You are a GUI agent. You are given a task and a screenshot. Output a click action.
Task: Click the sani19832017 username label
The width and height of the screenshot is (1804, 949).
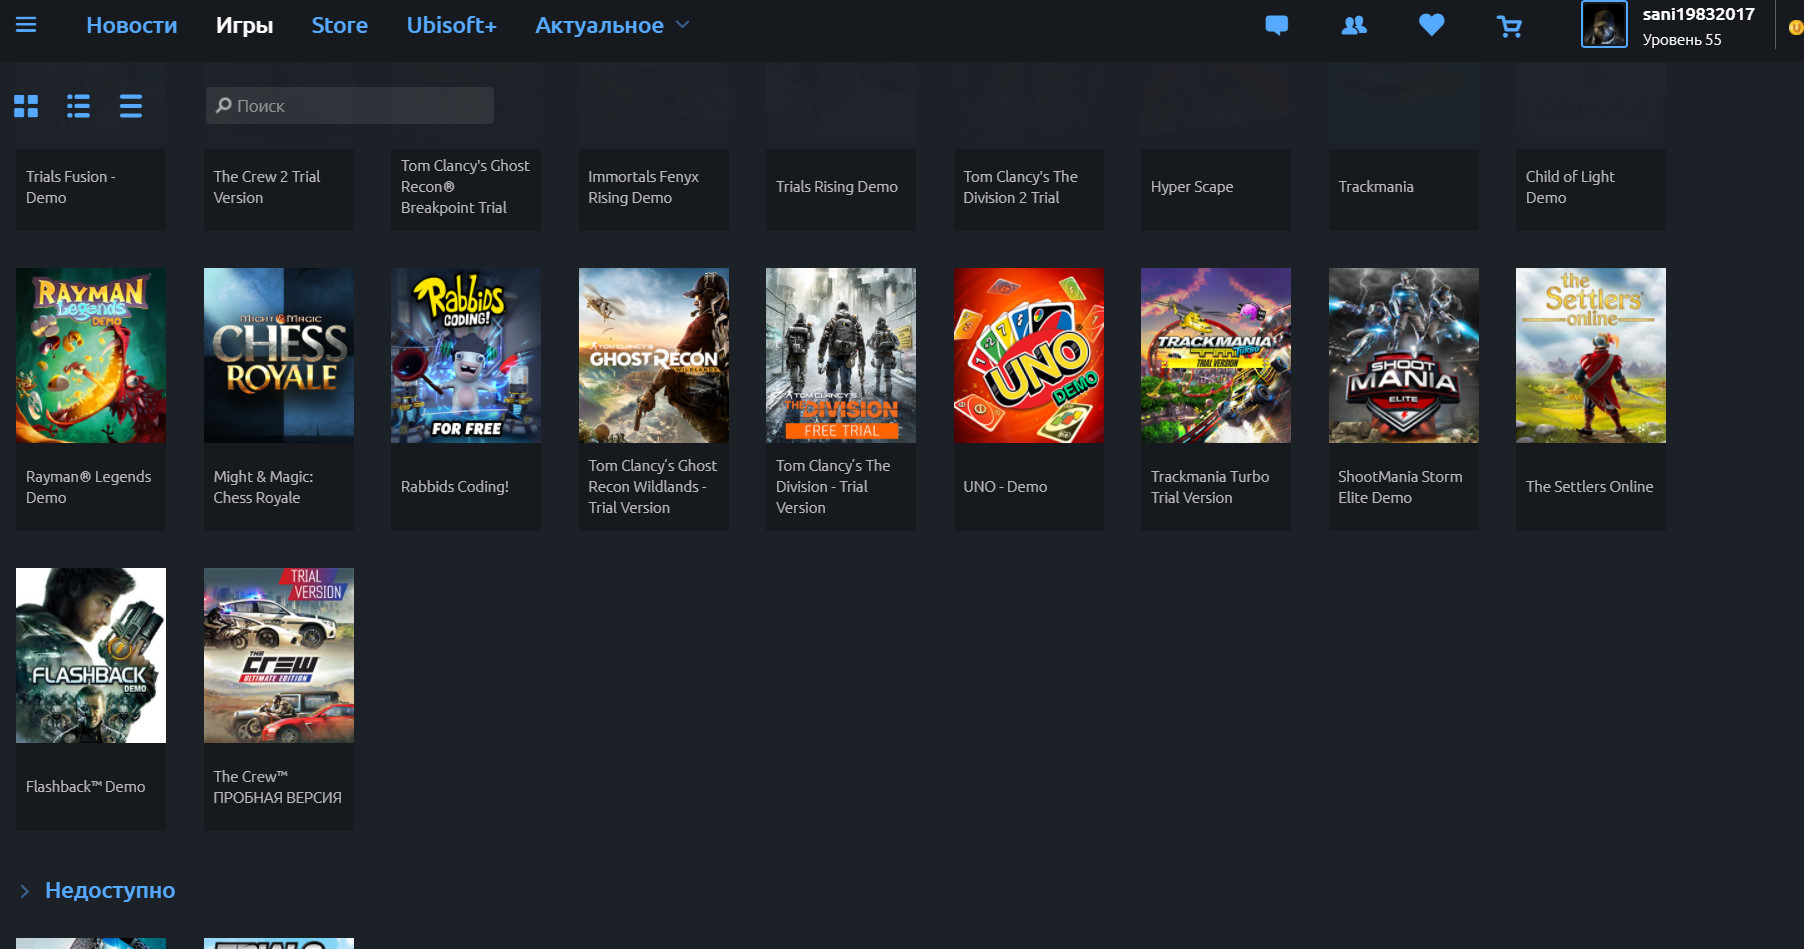tap(1698, 14)
